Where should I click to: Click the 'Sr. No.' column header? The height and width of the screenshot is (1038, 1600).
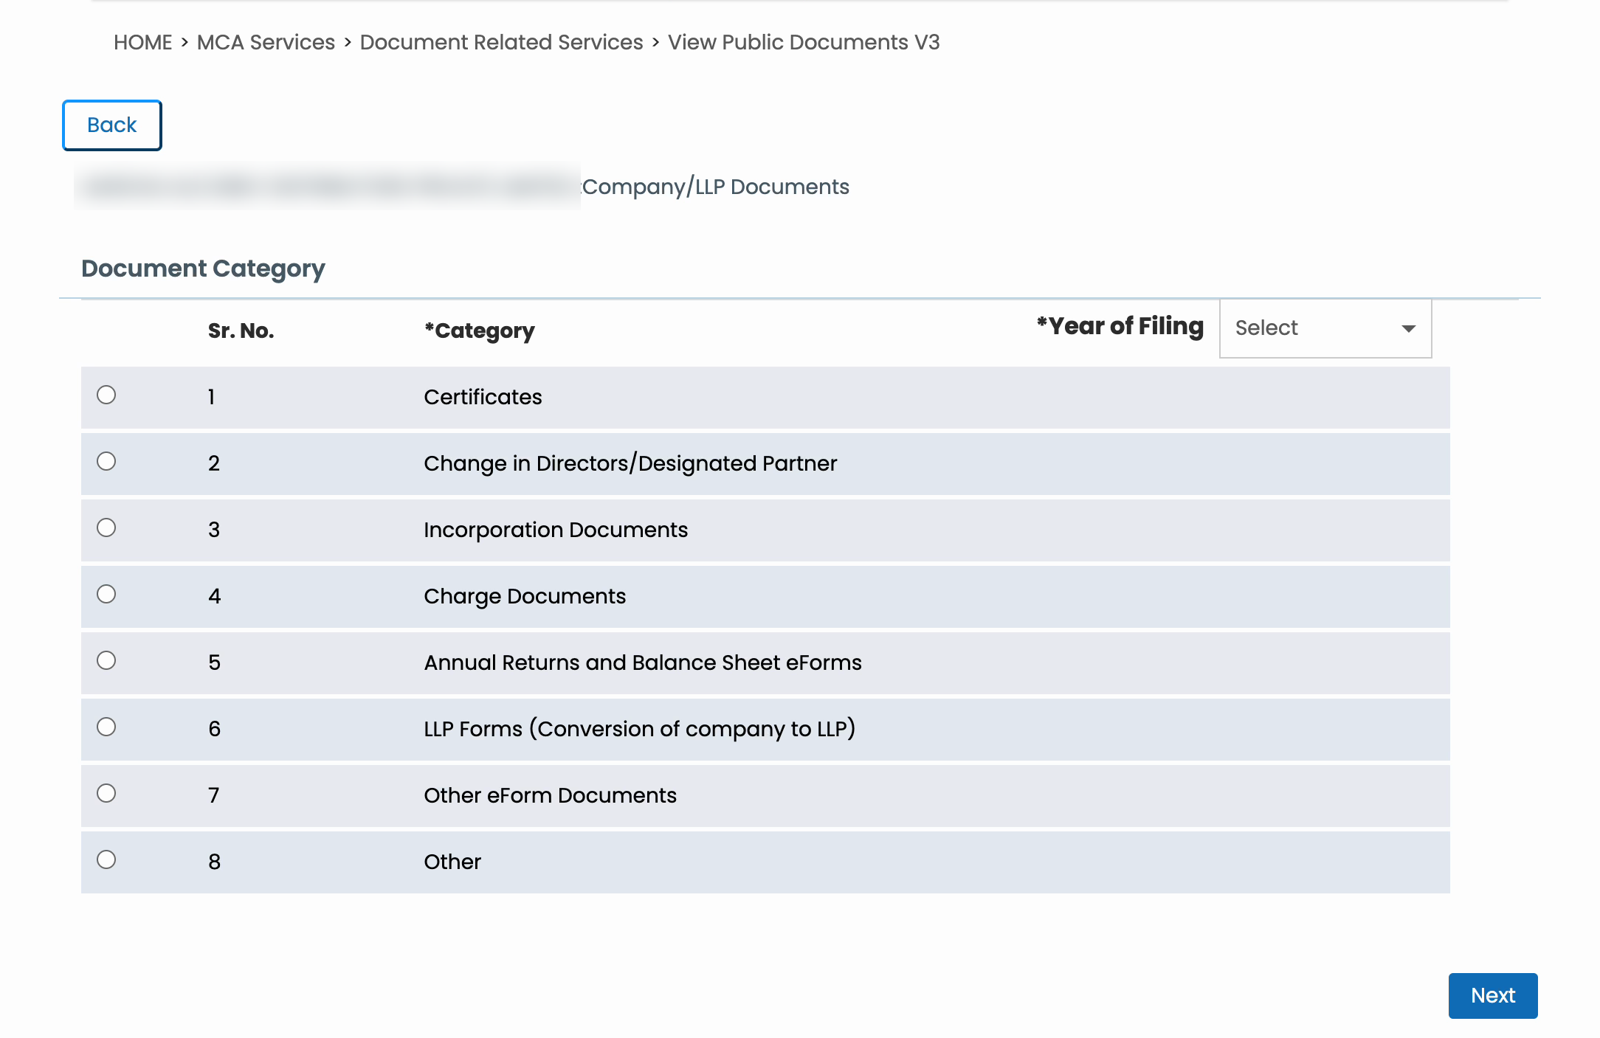[x=241, y=331]
